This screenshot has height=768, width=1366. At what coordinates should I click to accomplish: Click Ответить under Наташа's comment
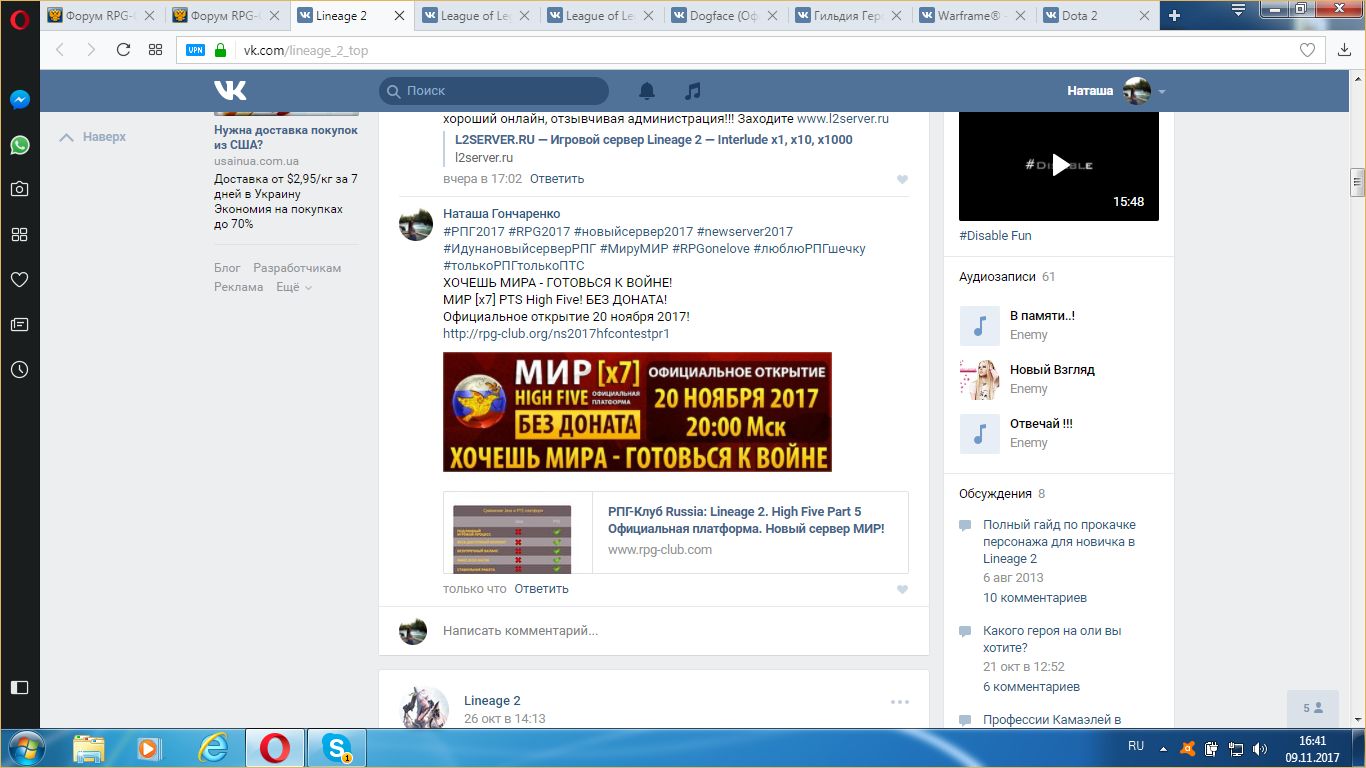[541, 589]
